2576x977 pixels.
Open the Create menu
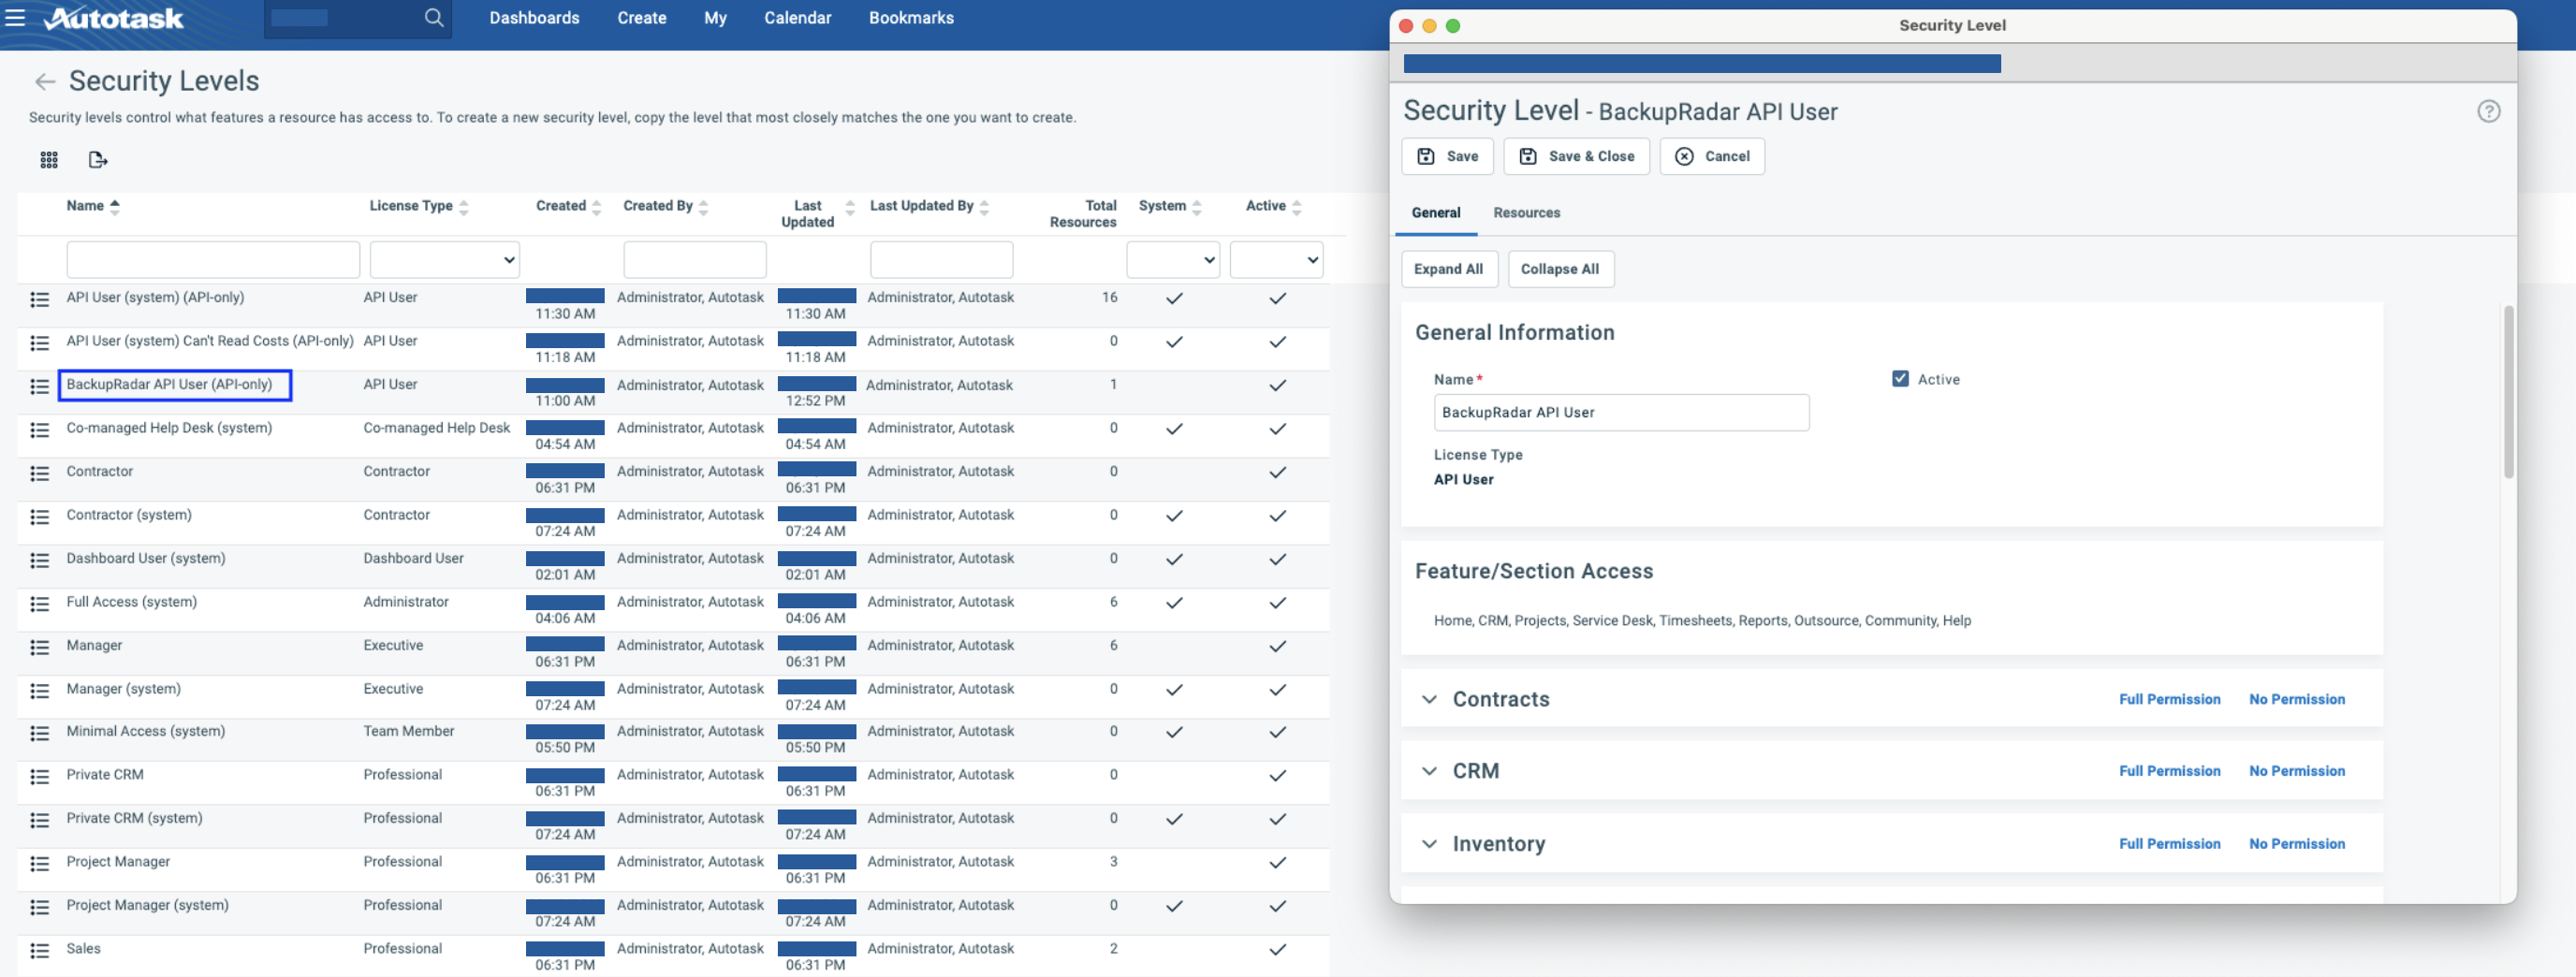coord(642,18)
